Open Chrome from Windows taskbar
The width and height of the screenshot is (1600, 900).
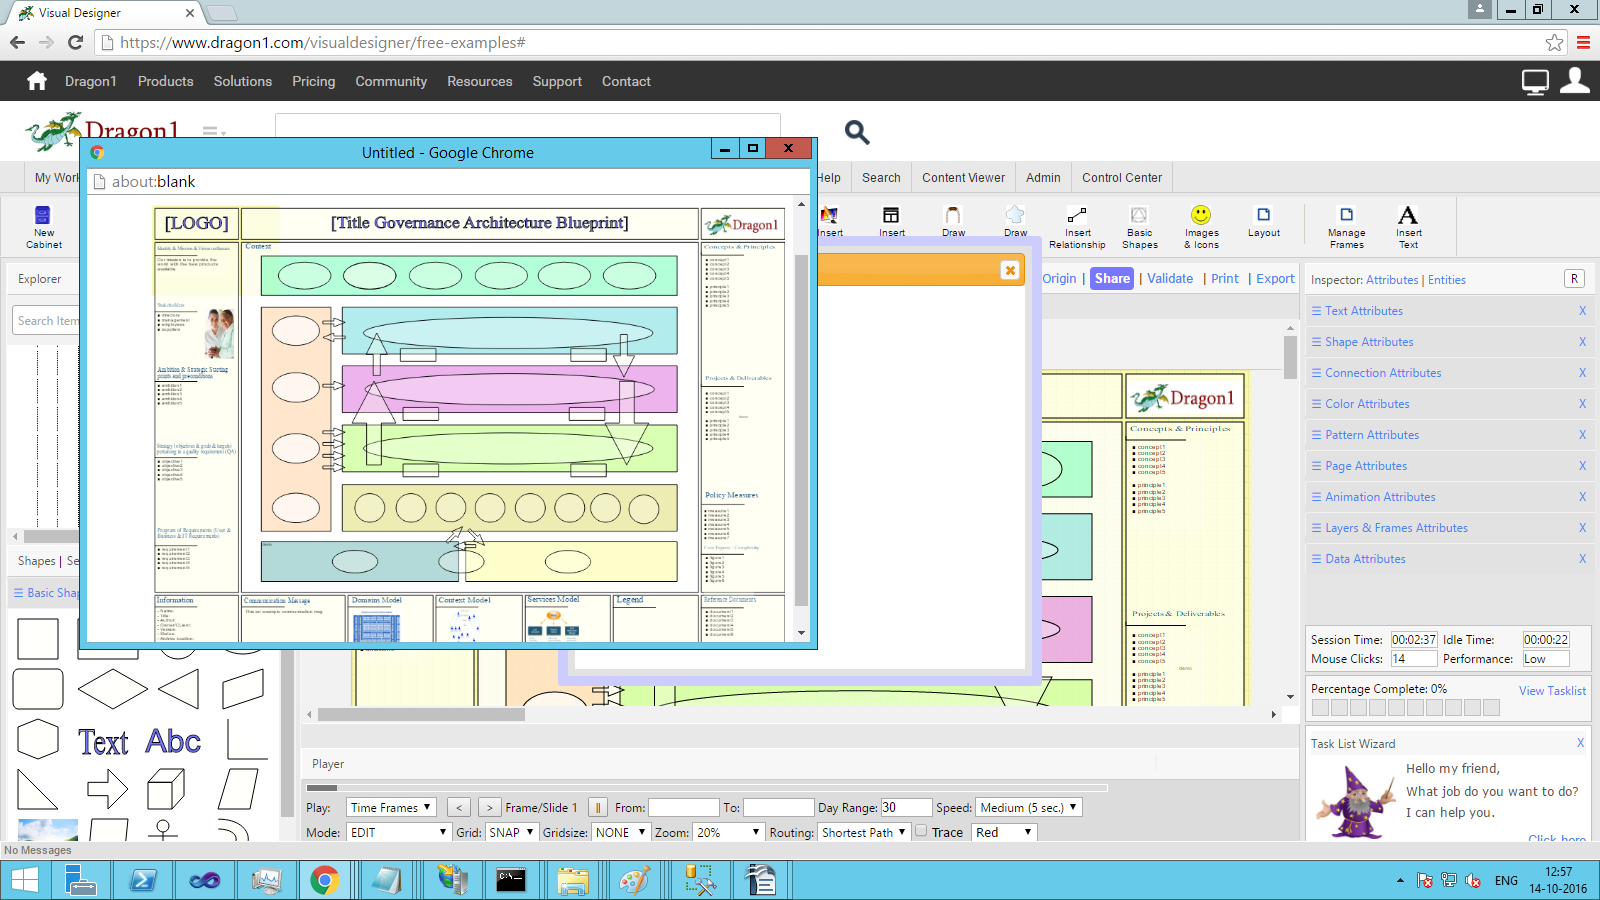pos(324,880)
